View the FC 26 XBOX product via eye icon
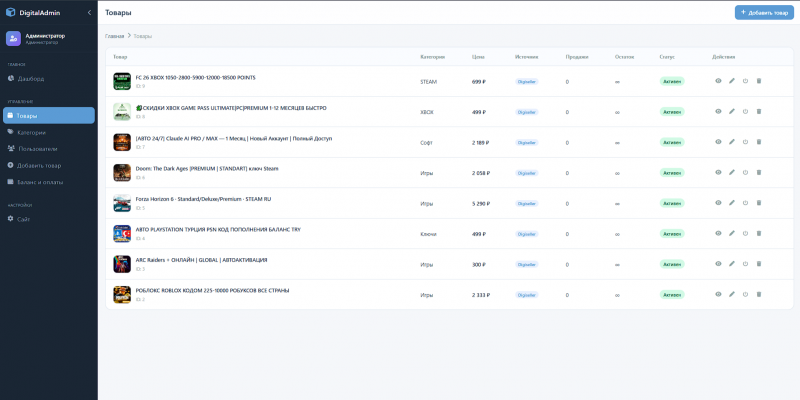Image resolution: width=800 pixels, height=400 pixels. [718, 81]
